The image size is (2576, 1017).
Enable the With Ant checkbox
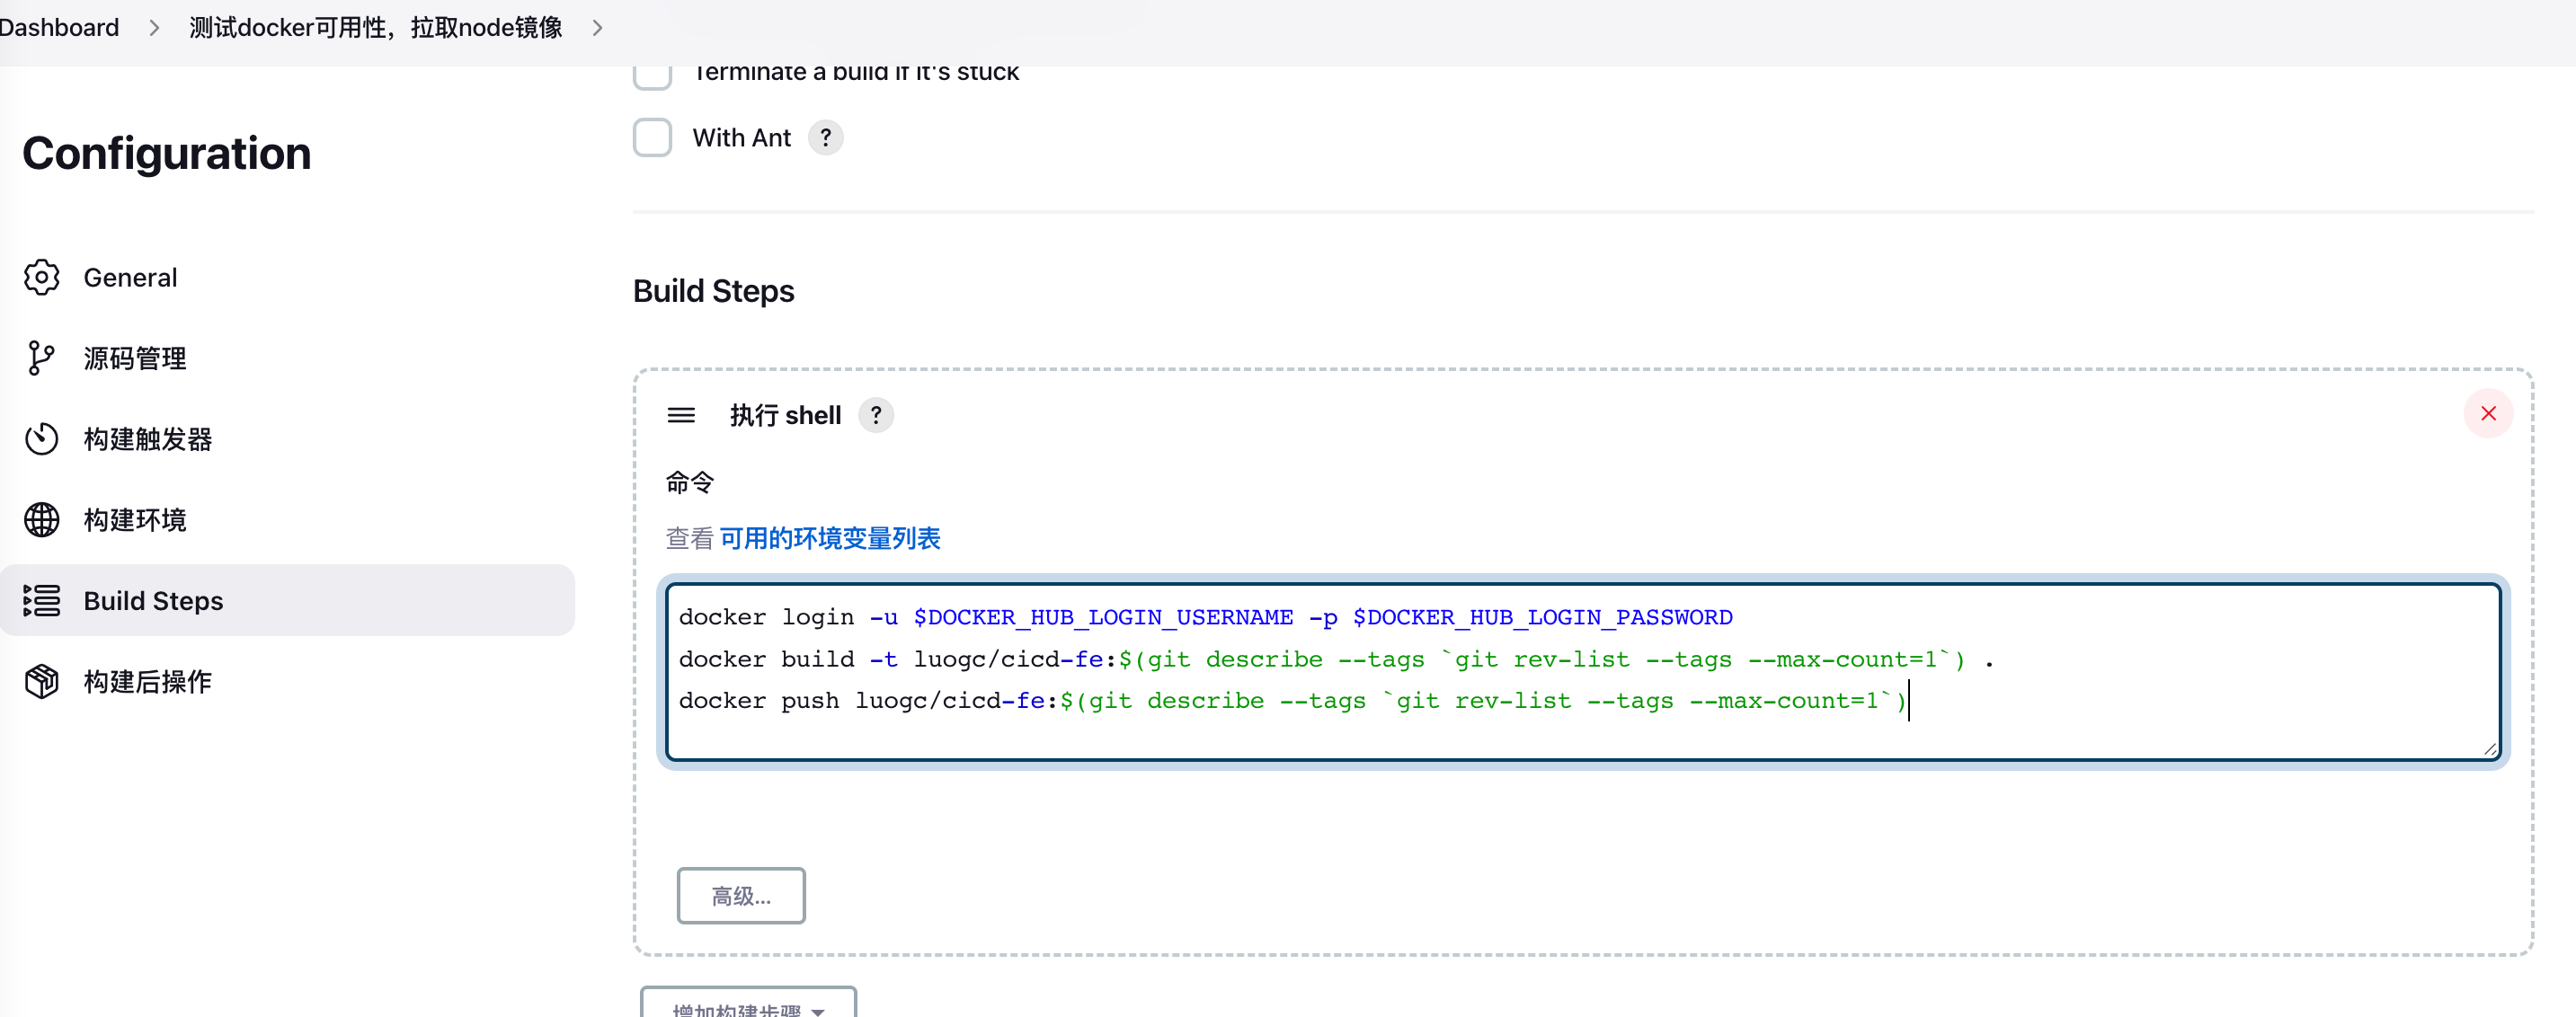coord(652,138)
